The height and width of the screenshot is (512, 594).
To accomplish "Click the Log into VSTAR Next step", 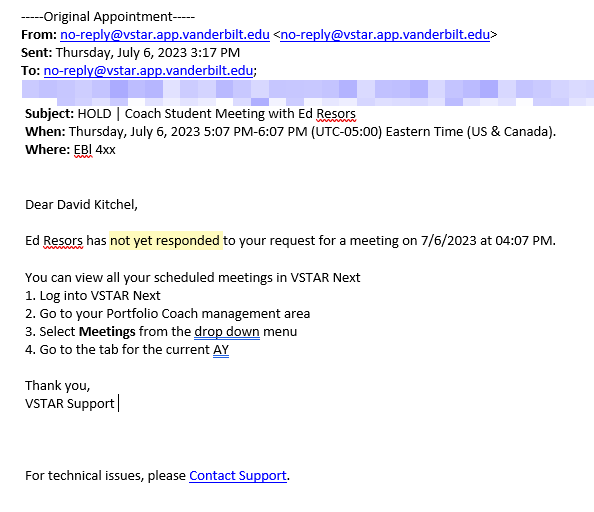I will [93, 295].
